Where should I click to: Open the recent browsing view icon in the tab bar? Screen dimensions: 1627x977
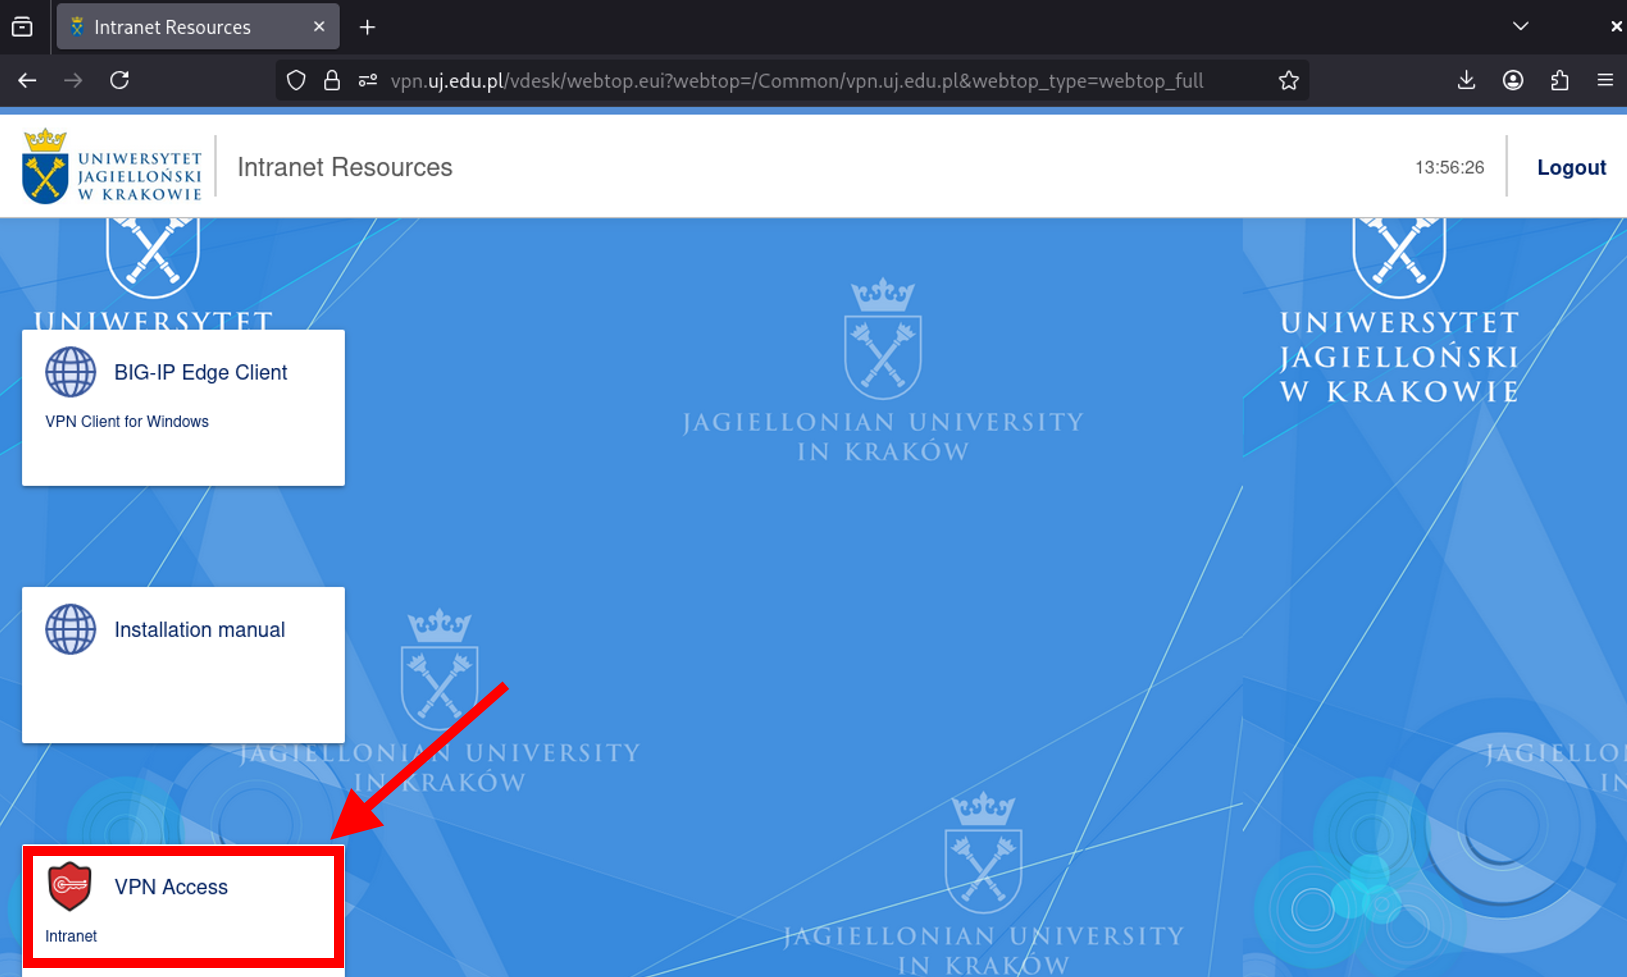pos(22,27)
